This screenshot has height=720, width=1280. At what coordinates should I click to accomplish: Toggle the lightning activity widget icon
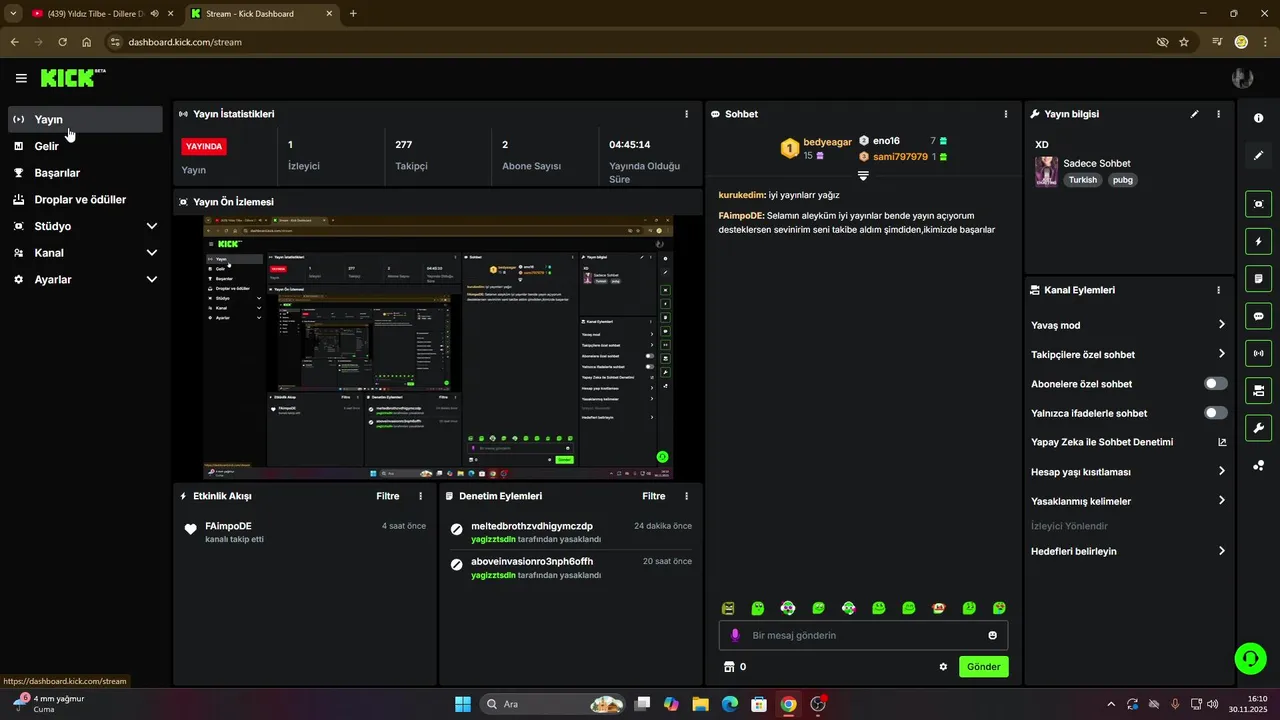[1258, 241]
